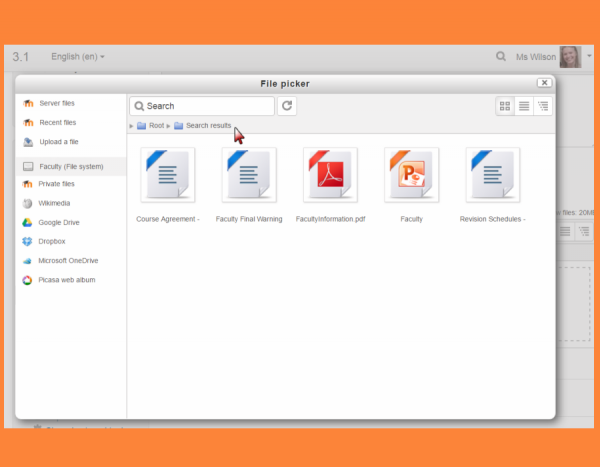
Task: Open the Google Drive repository
Action: click(x=59, y=222)
